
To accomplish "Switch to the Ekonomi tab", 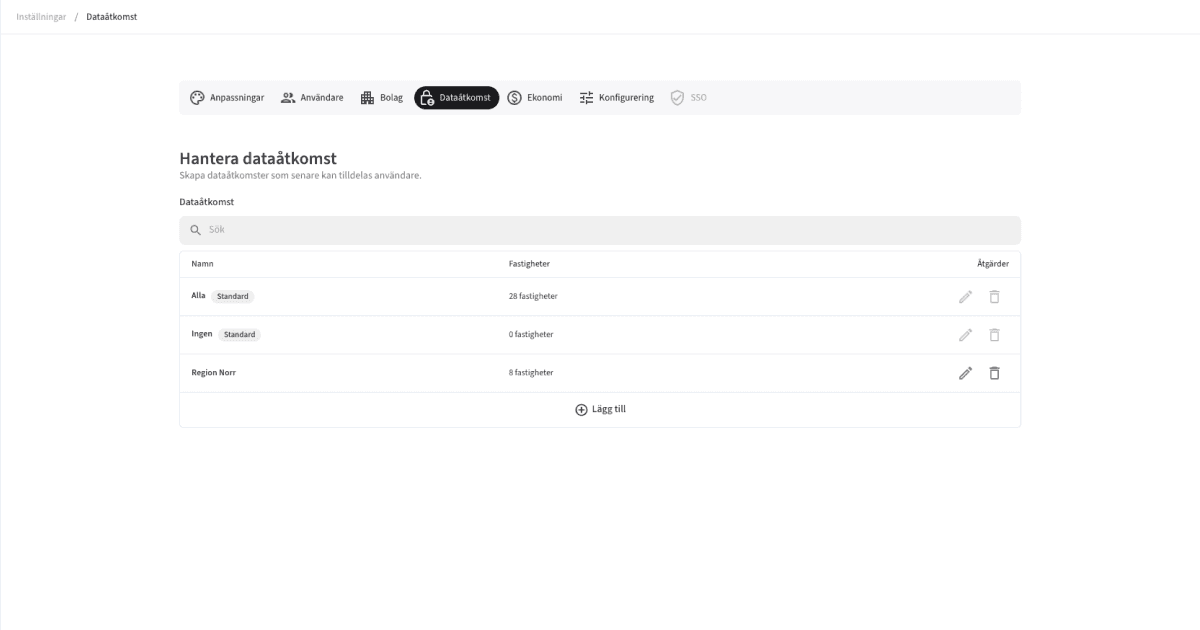I will point(534,97).
